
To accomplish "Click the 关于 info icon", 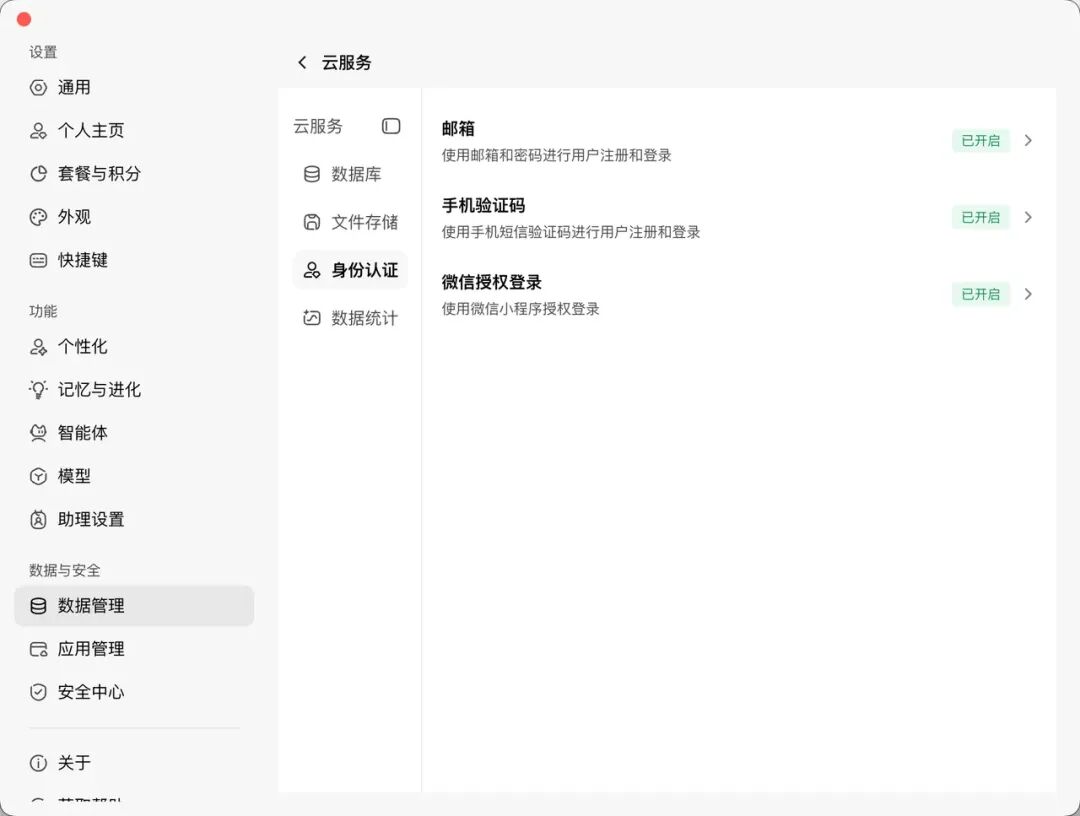I will pyautogui.click(x=39, y=763).
